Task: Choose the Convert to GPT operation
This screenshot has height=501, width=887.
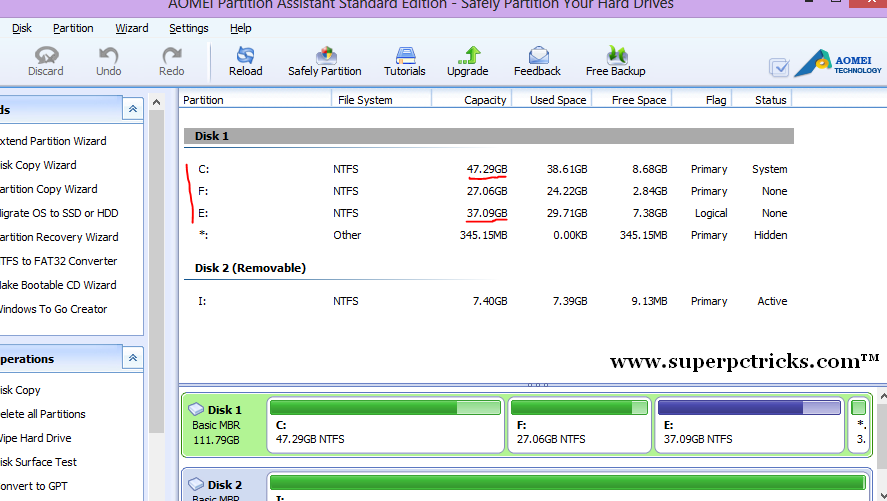Action: click(34, 486)
